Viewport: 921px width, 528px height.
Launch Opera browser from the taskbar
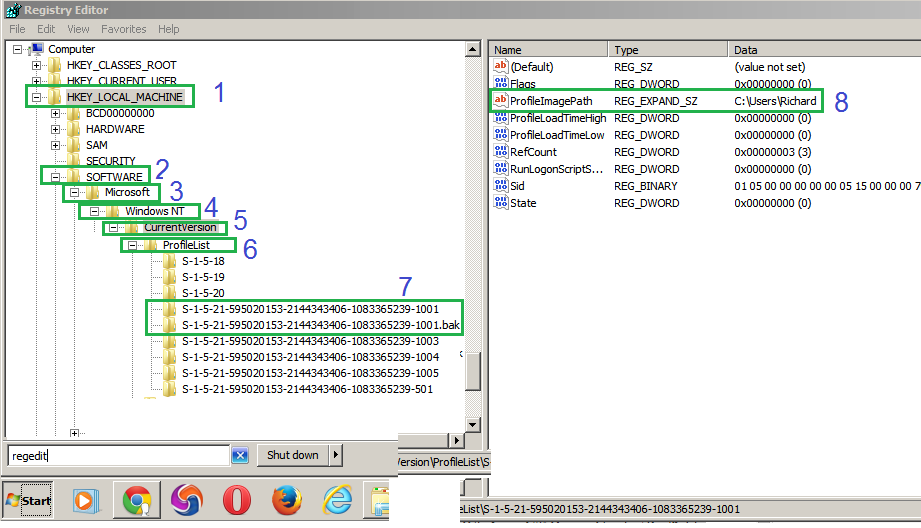pos(237,500)
